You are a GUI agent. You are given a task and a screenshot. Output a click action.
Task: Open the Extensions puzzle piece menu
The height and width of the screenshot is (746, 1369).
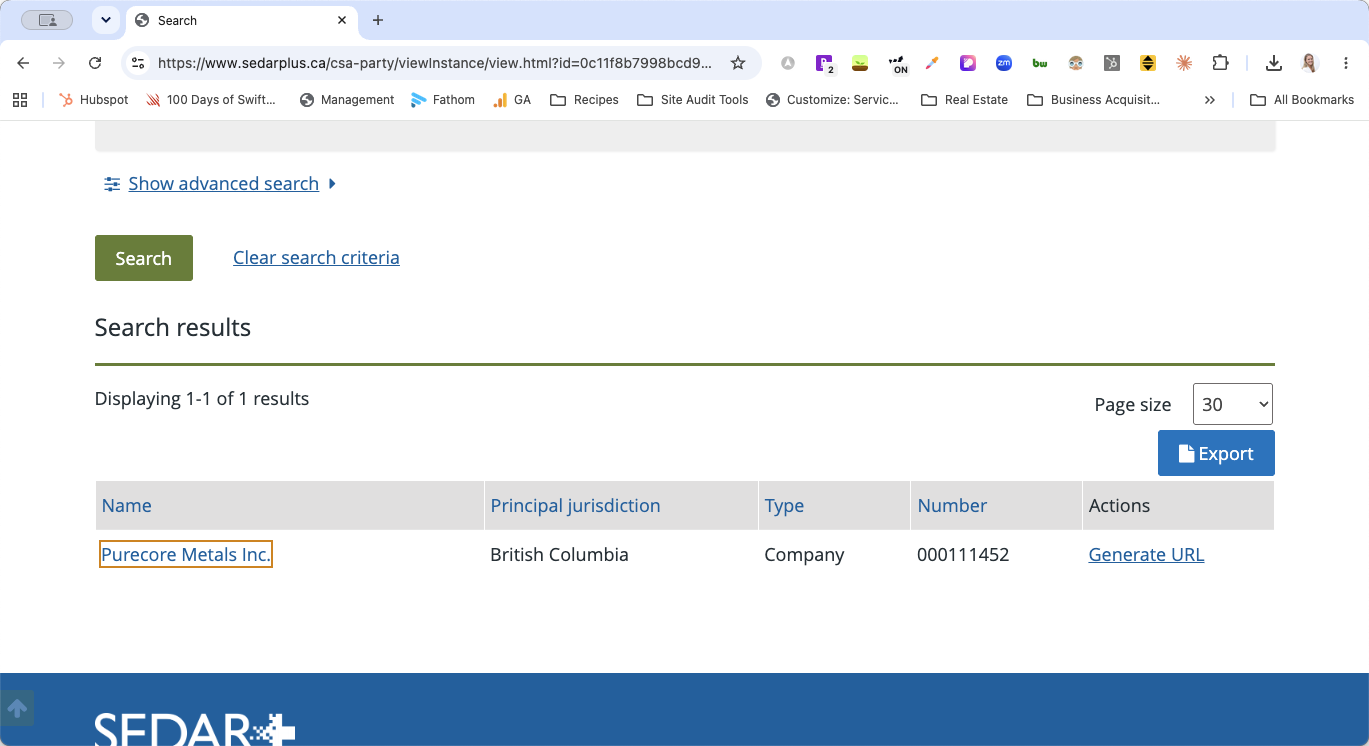(x=1220, y=63)
